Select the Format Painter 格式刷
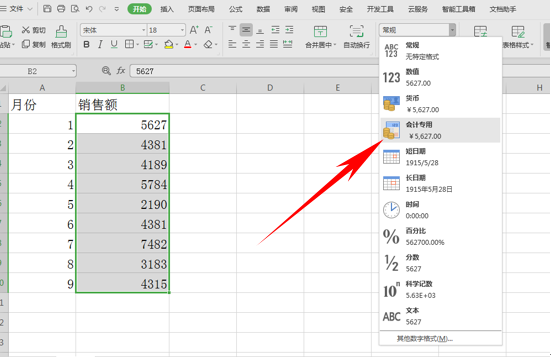 pos(61,37)
